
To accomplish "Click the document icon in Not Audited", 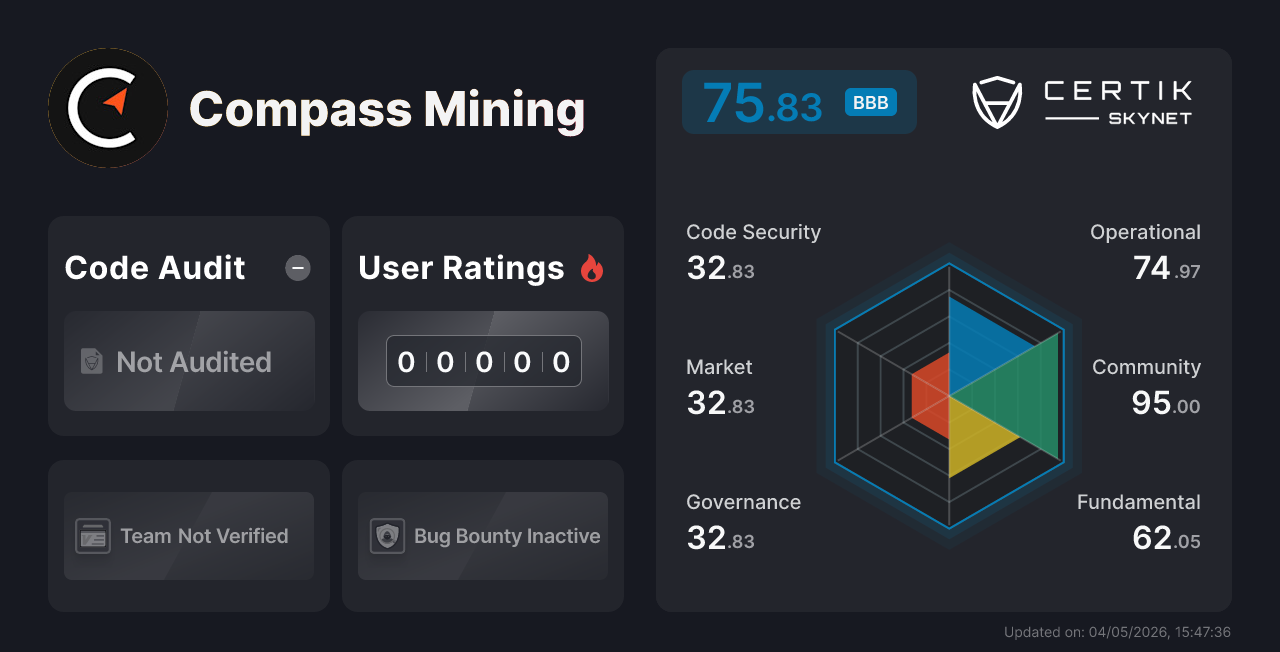I will tap(92, 362).
